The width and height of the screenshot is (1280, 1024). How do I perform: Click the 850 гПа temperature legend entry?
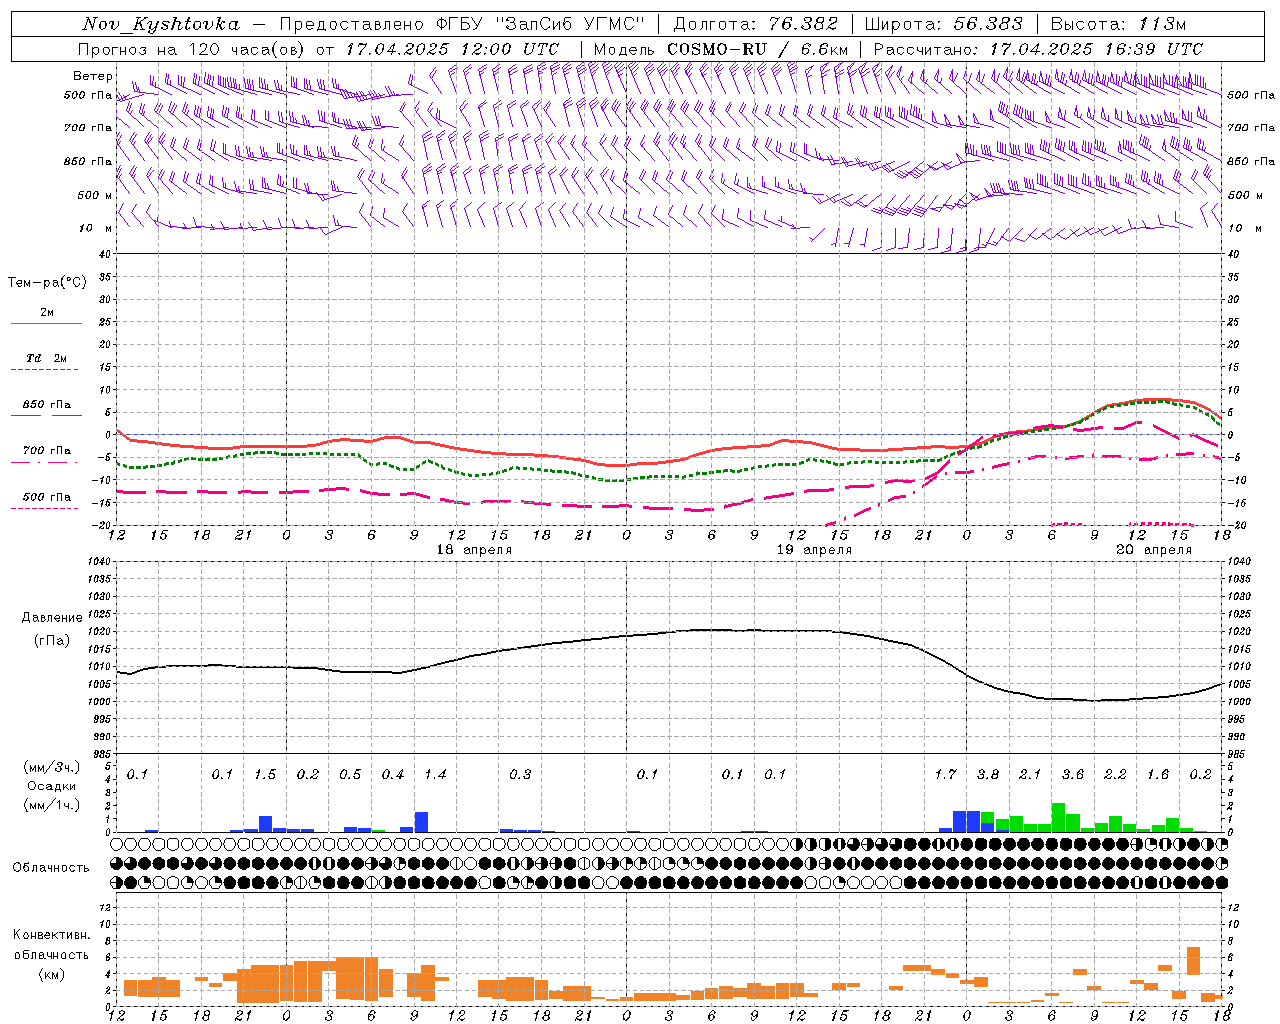pyautogui.click(x=46, y=406)
